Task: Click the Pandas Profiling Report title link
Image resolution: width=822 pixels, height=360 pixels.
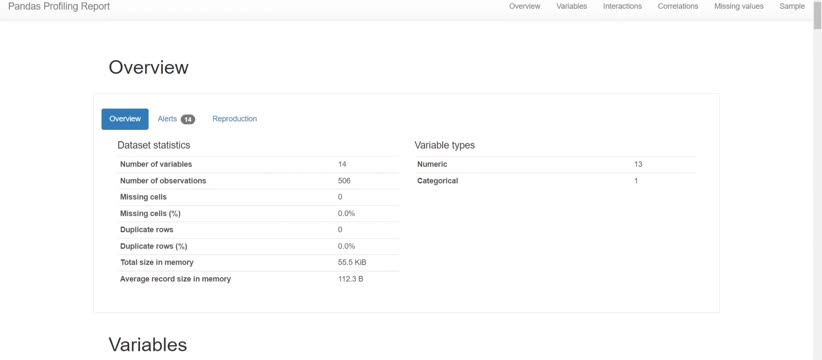Action: (x=59, y=6)
